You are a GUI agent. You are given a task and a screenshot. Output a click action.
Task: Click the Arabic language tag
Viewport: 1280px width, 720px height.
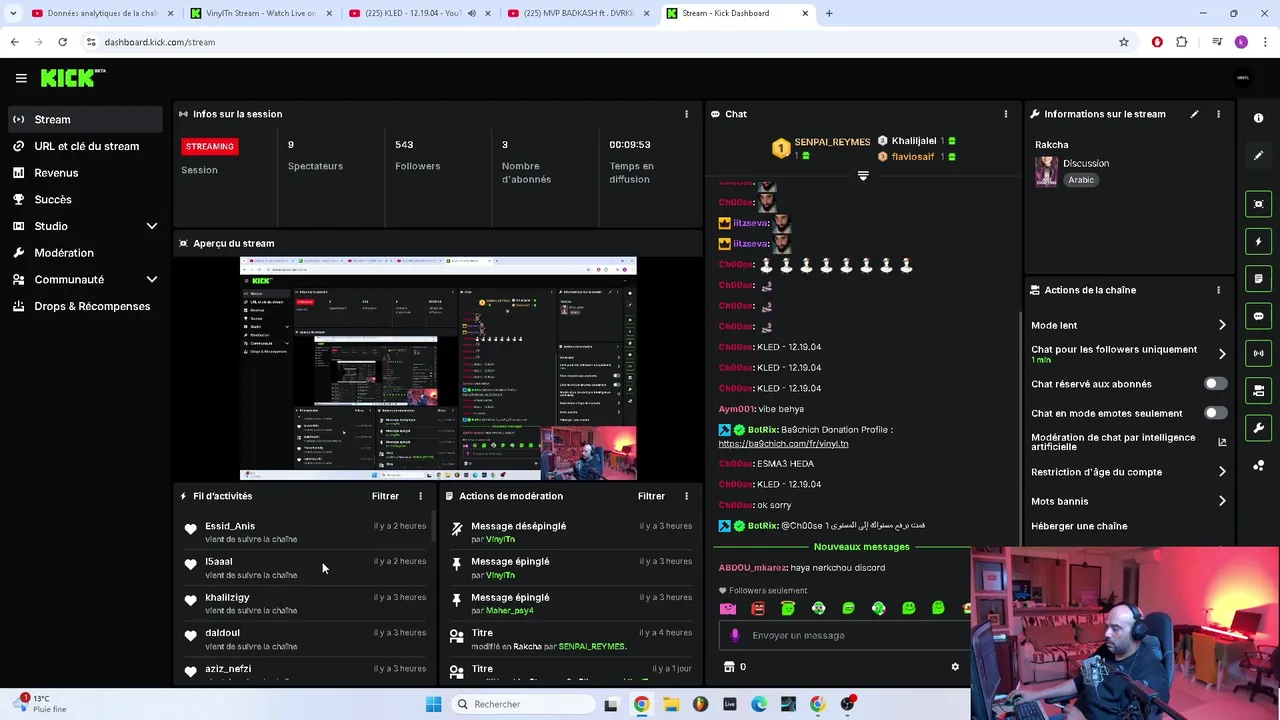coord(1081,180)
